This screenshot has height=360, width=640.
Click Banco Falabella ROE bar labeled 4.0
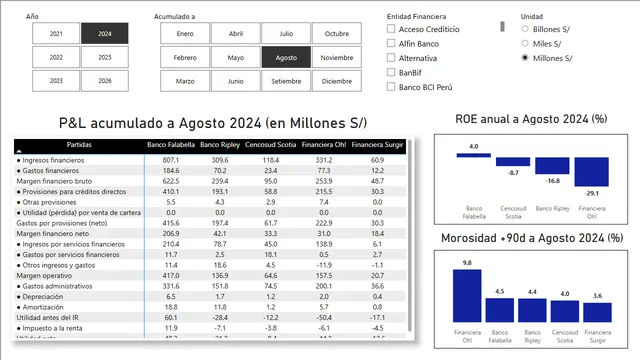coord(473,155)
